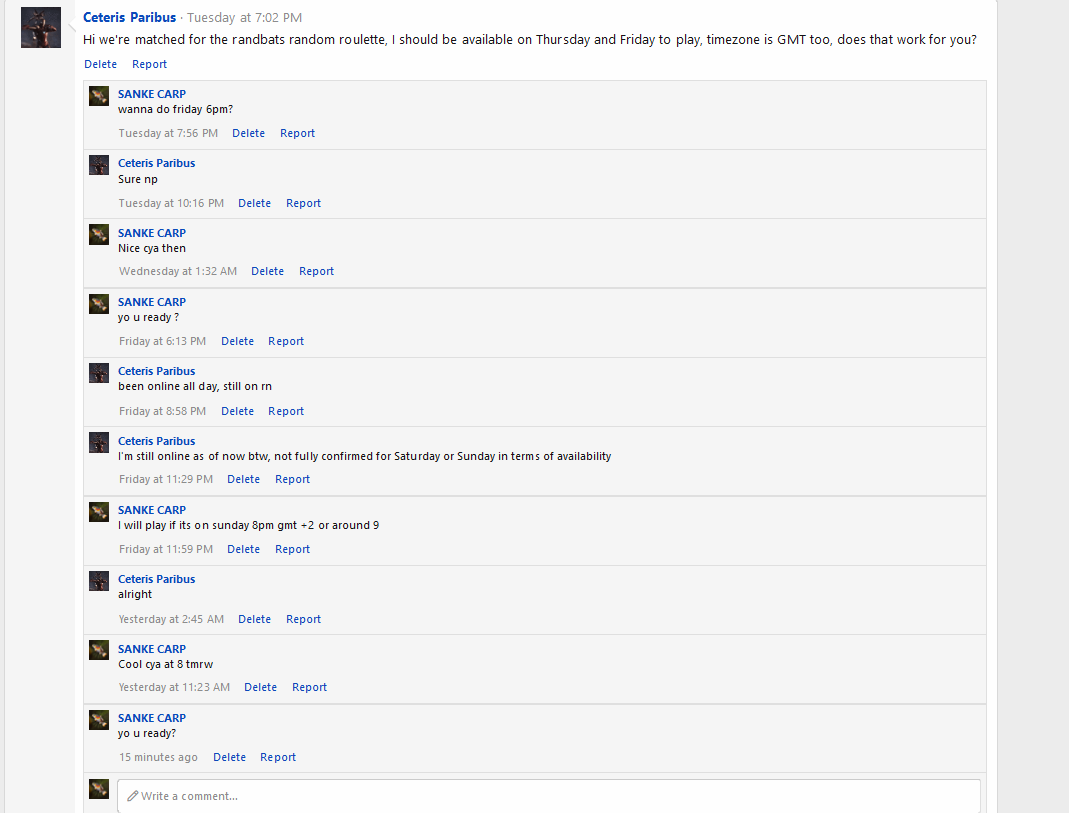
Task: Click the pencil icon in comment box
Action: point(132,797)
